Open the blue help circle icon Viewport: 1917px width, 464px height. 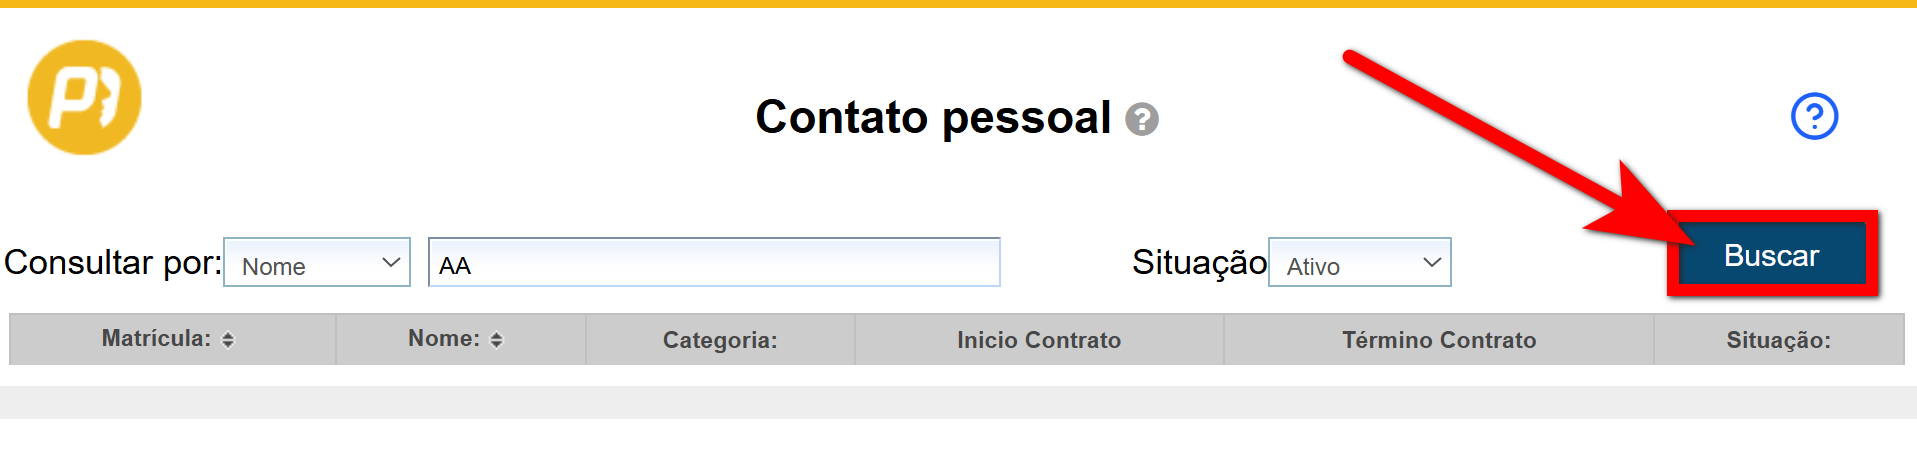(1813, 116)
